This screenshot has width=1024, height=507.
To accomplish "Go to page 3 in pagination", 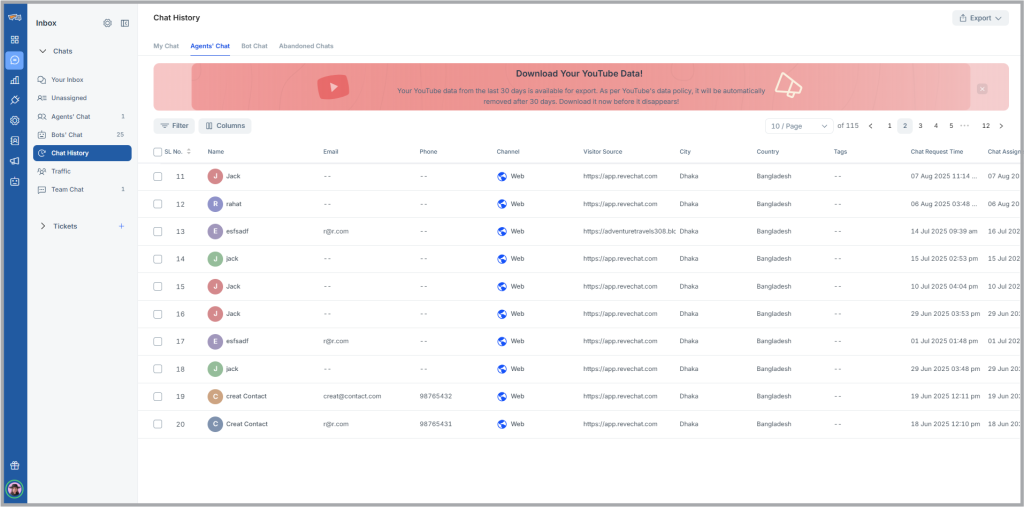I will pyautogui.click(x=920, y=126).
